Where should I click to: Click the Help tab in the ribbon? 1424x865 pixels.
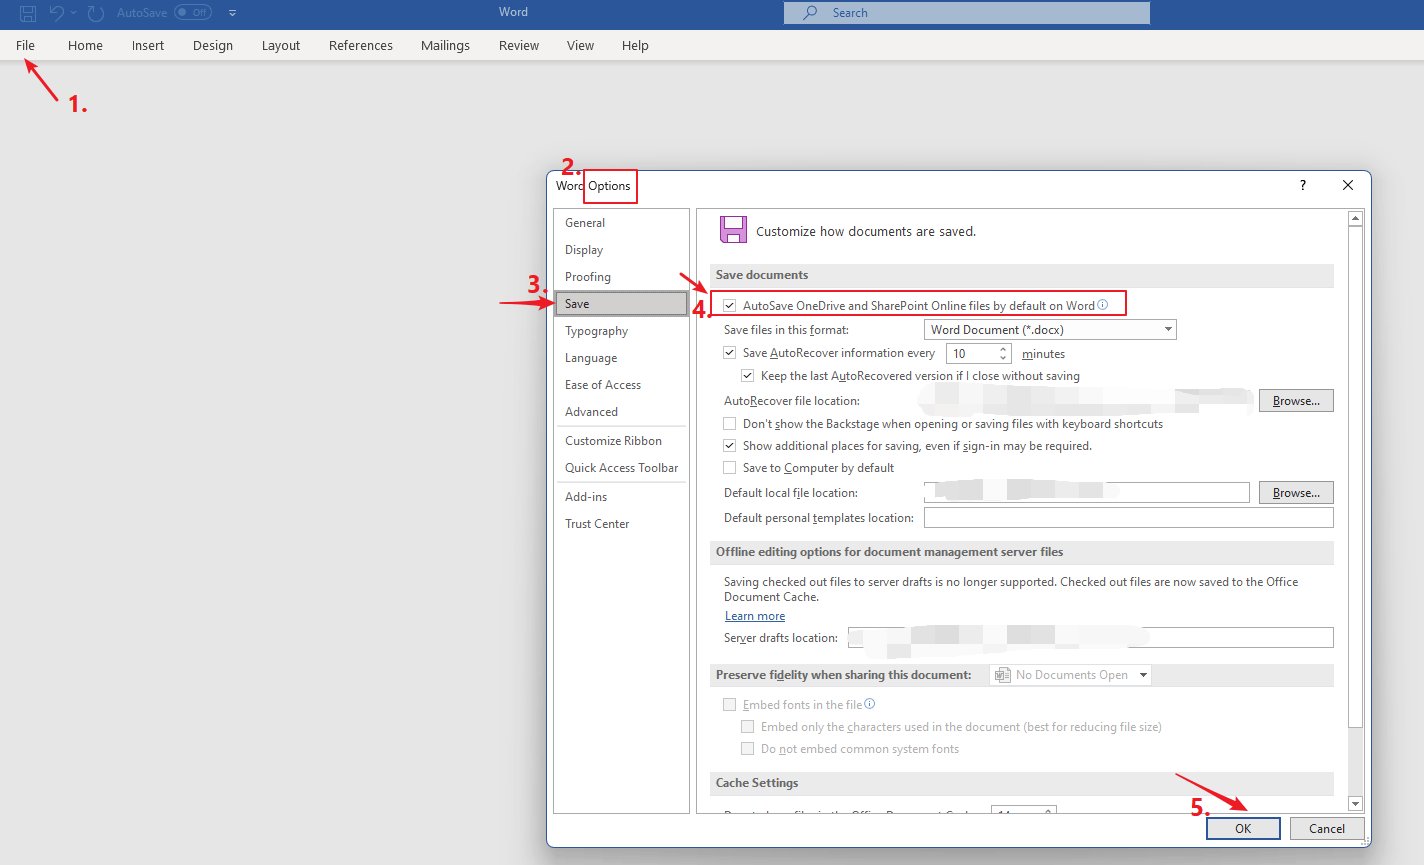(635, 45)
